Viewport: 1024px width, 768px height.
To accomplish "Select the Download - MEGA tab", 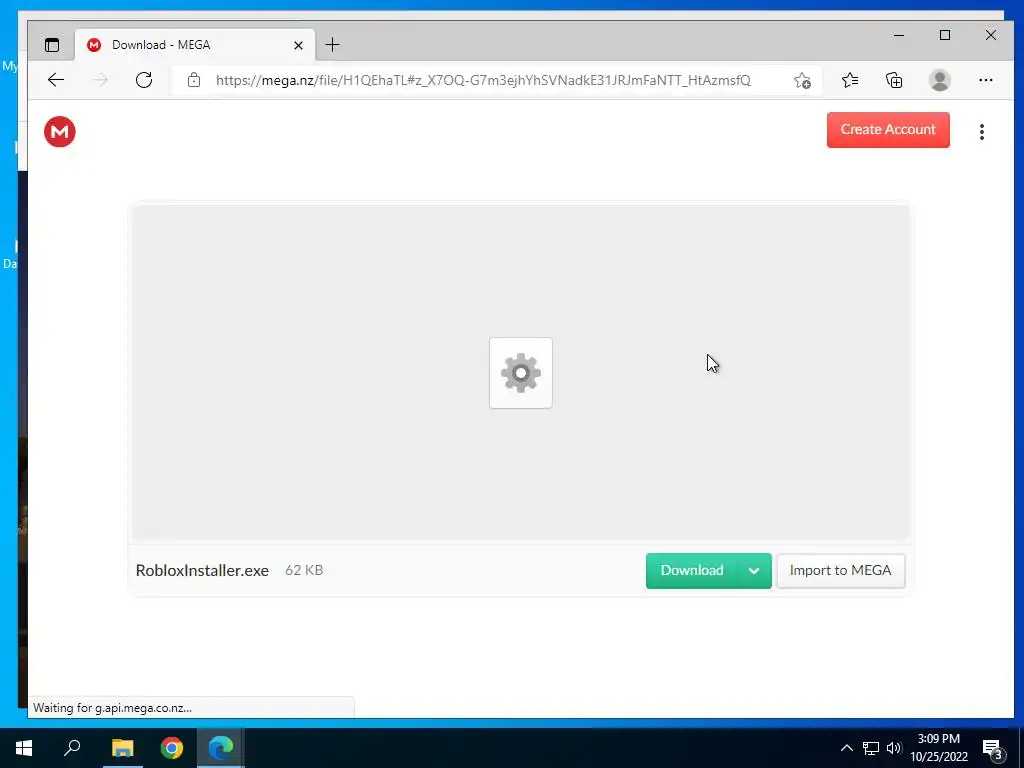I will pos(195,45).
